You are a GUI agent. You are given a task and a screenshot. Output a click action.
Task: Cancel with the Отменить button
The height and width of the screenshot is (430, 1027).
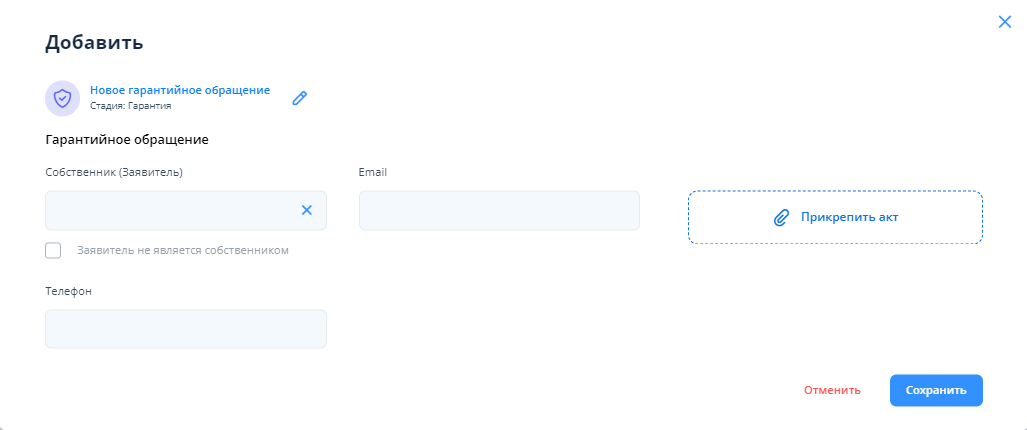point(832,390)
